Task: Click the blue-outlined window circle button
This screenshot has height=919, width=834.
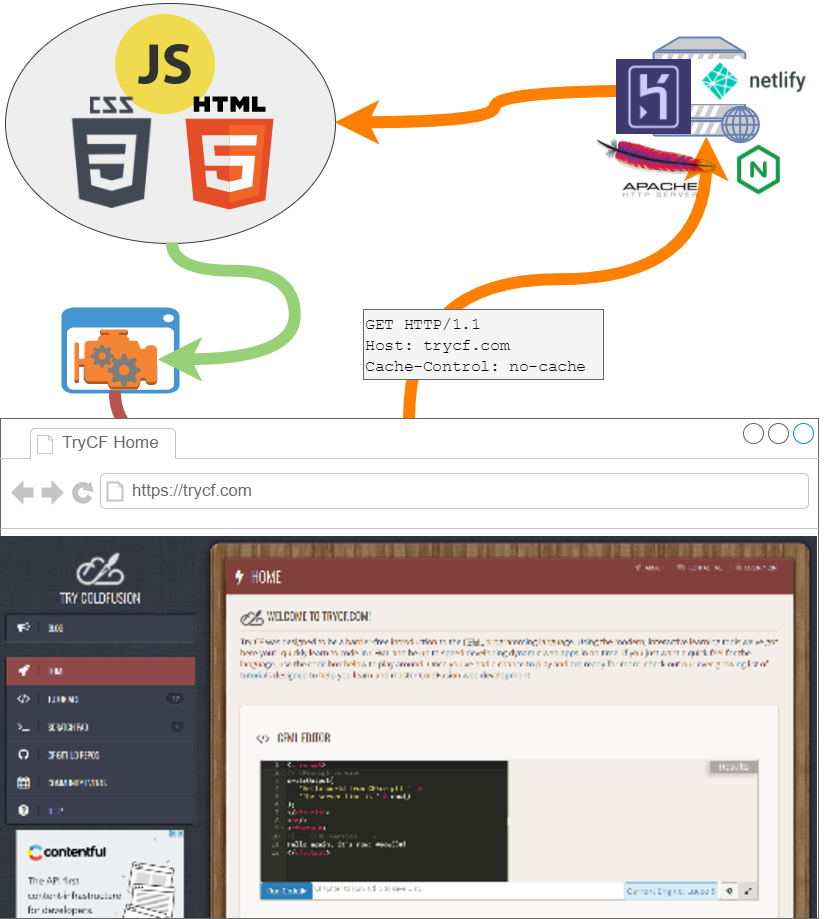Action: click(803, 434)
